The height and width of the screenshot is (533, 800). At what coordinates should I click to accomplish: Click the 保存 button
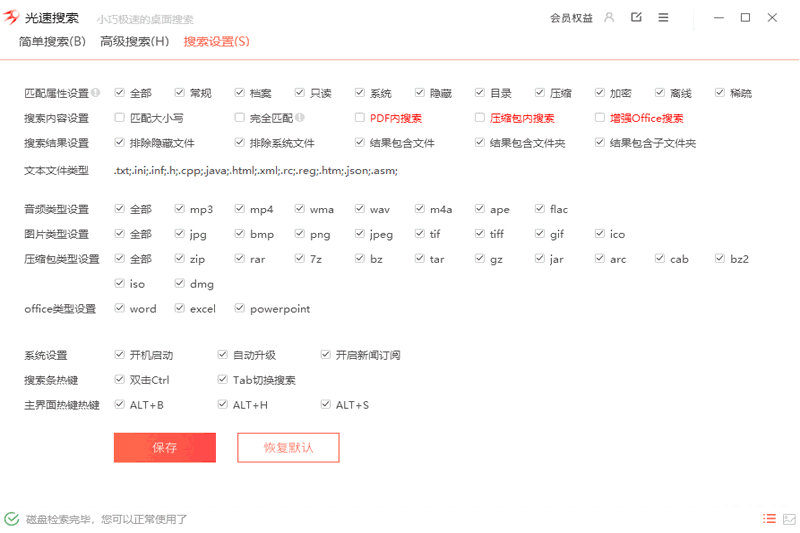(x=165, y=448)
